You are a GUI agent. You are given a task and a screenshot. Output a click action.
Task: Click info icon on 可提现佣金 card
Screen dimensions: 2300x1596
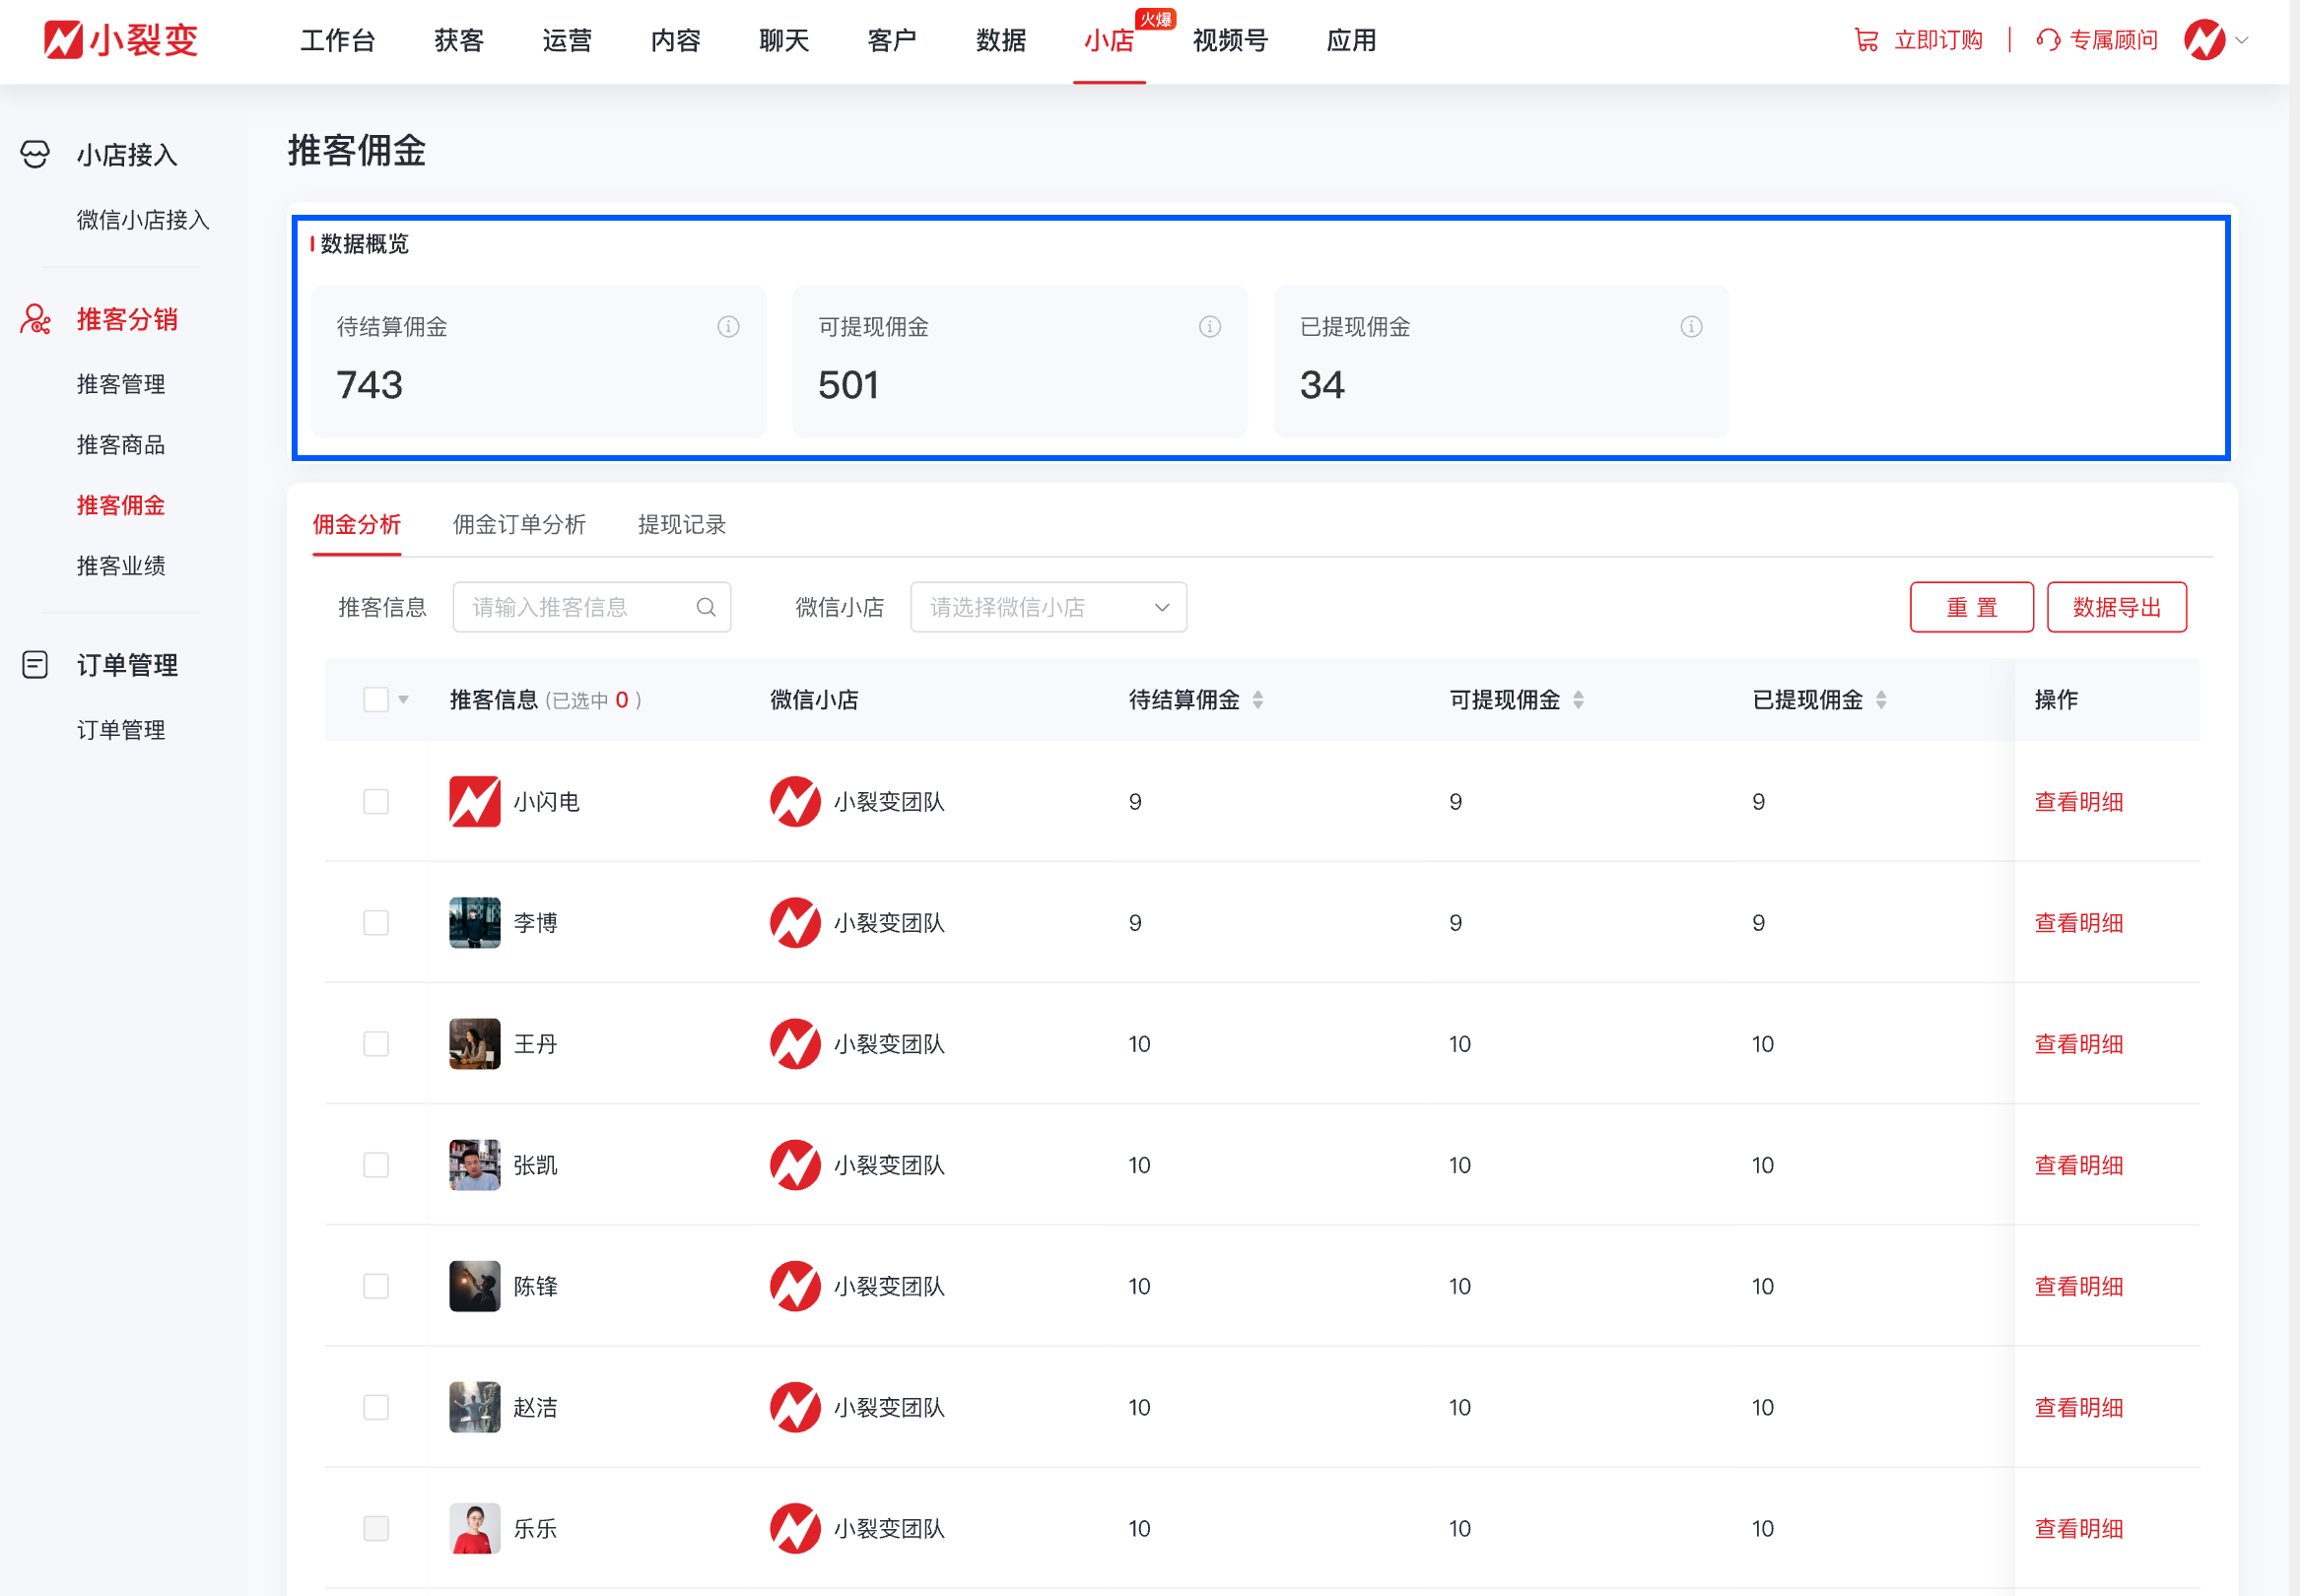(x=1210, y=327)
